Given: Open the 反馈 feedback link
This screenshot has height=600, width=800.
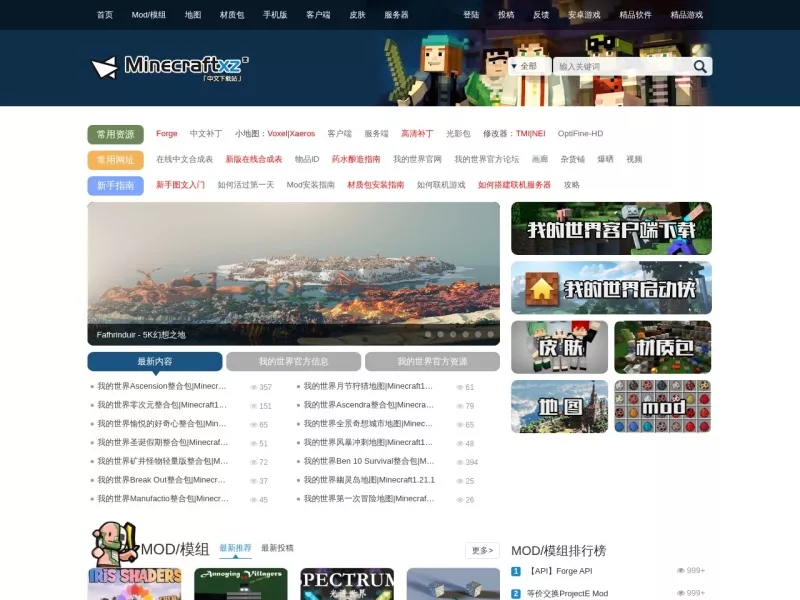Looking at the screenshot, I should click(x=541, y=15).
